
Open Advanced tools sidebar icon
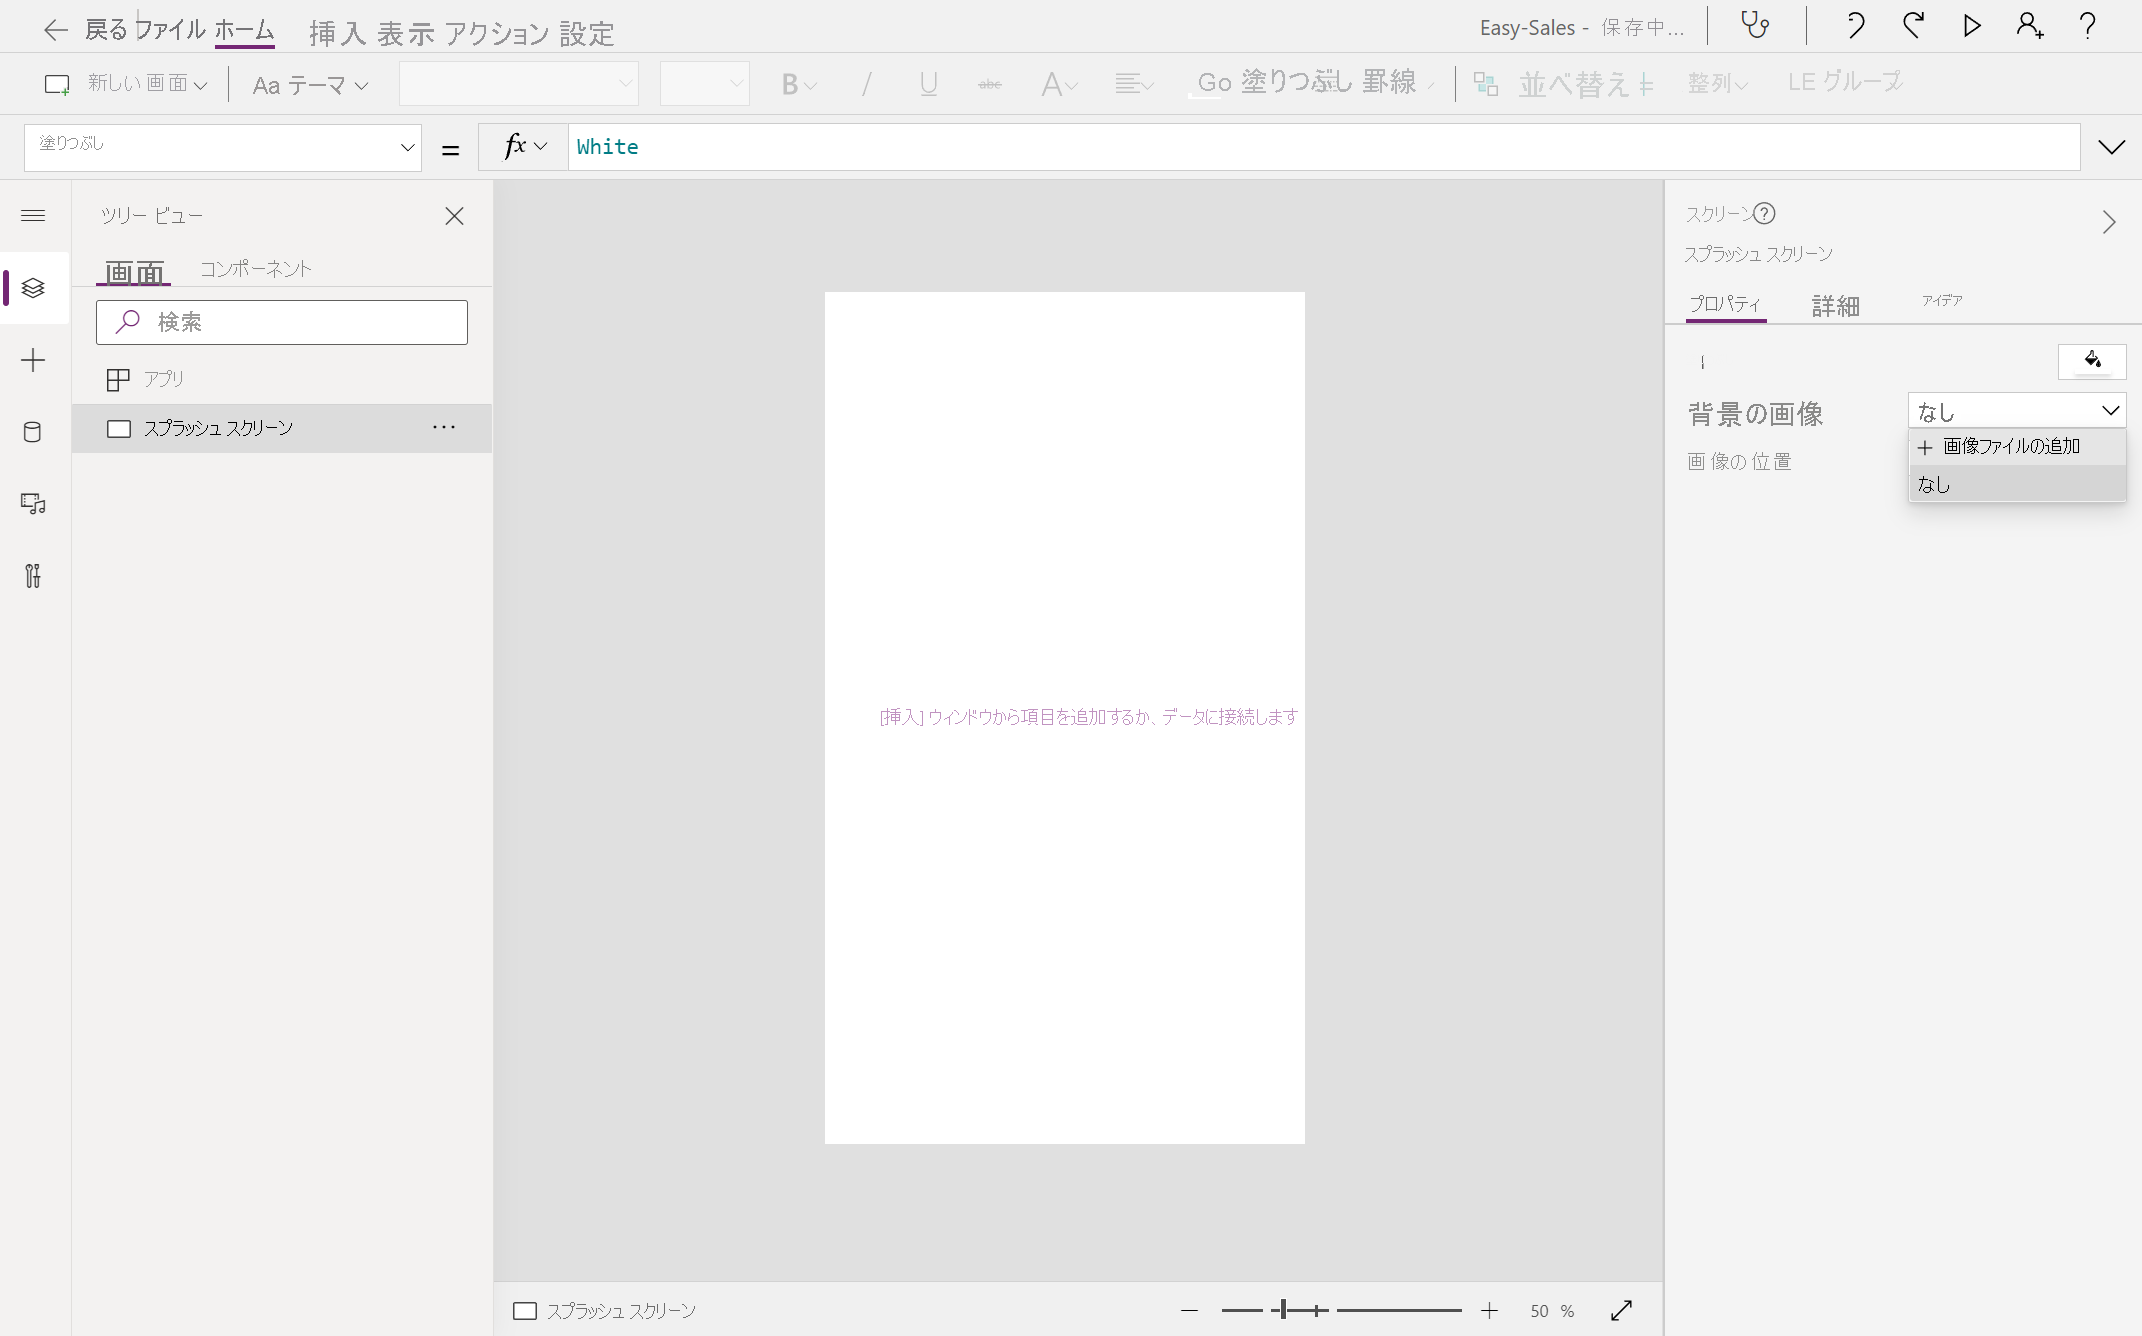point(33,576)
